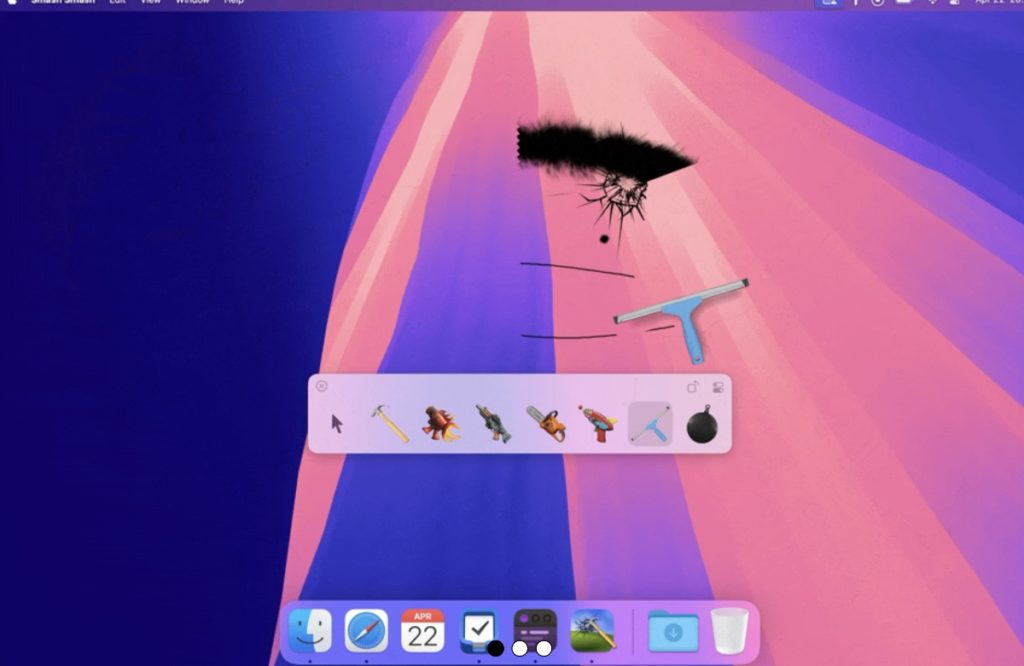Pick the flamethrower tool
The width and height of the screenshot is (1024, 666).
(441, 423)
